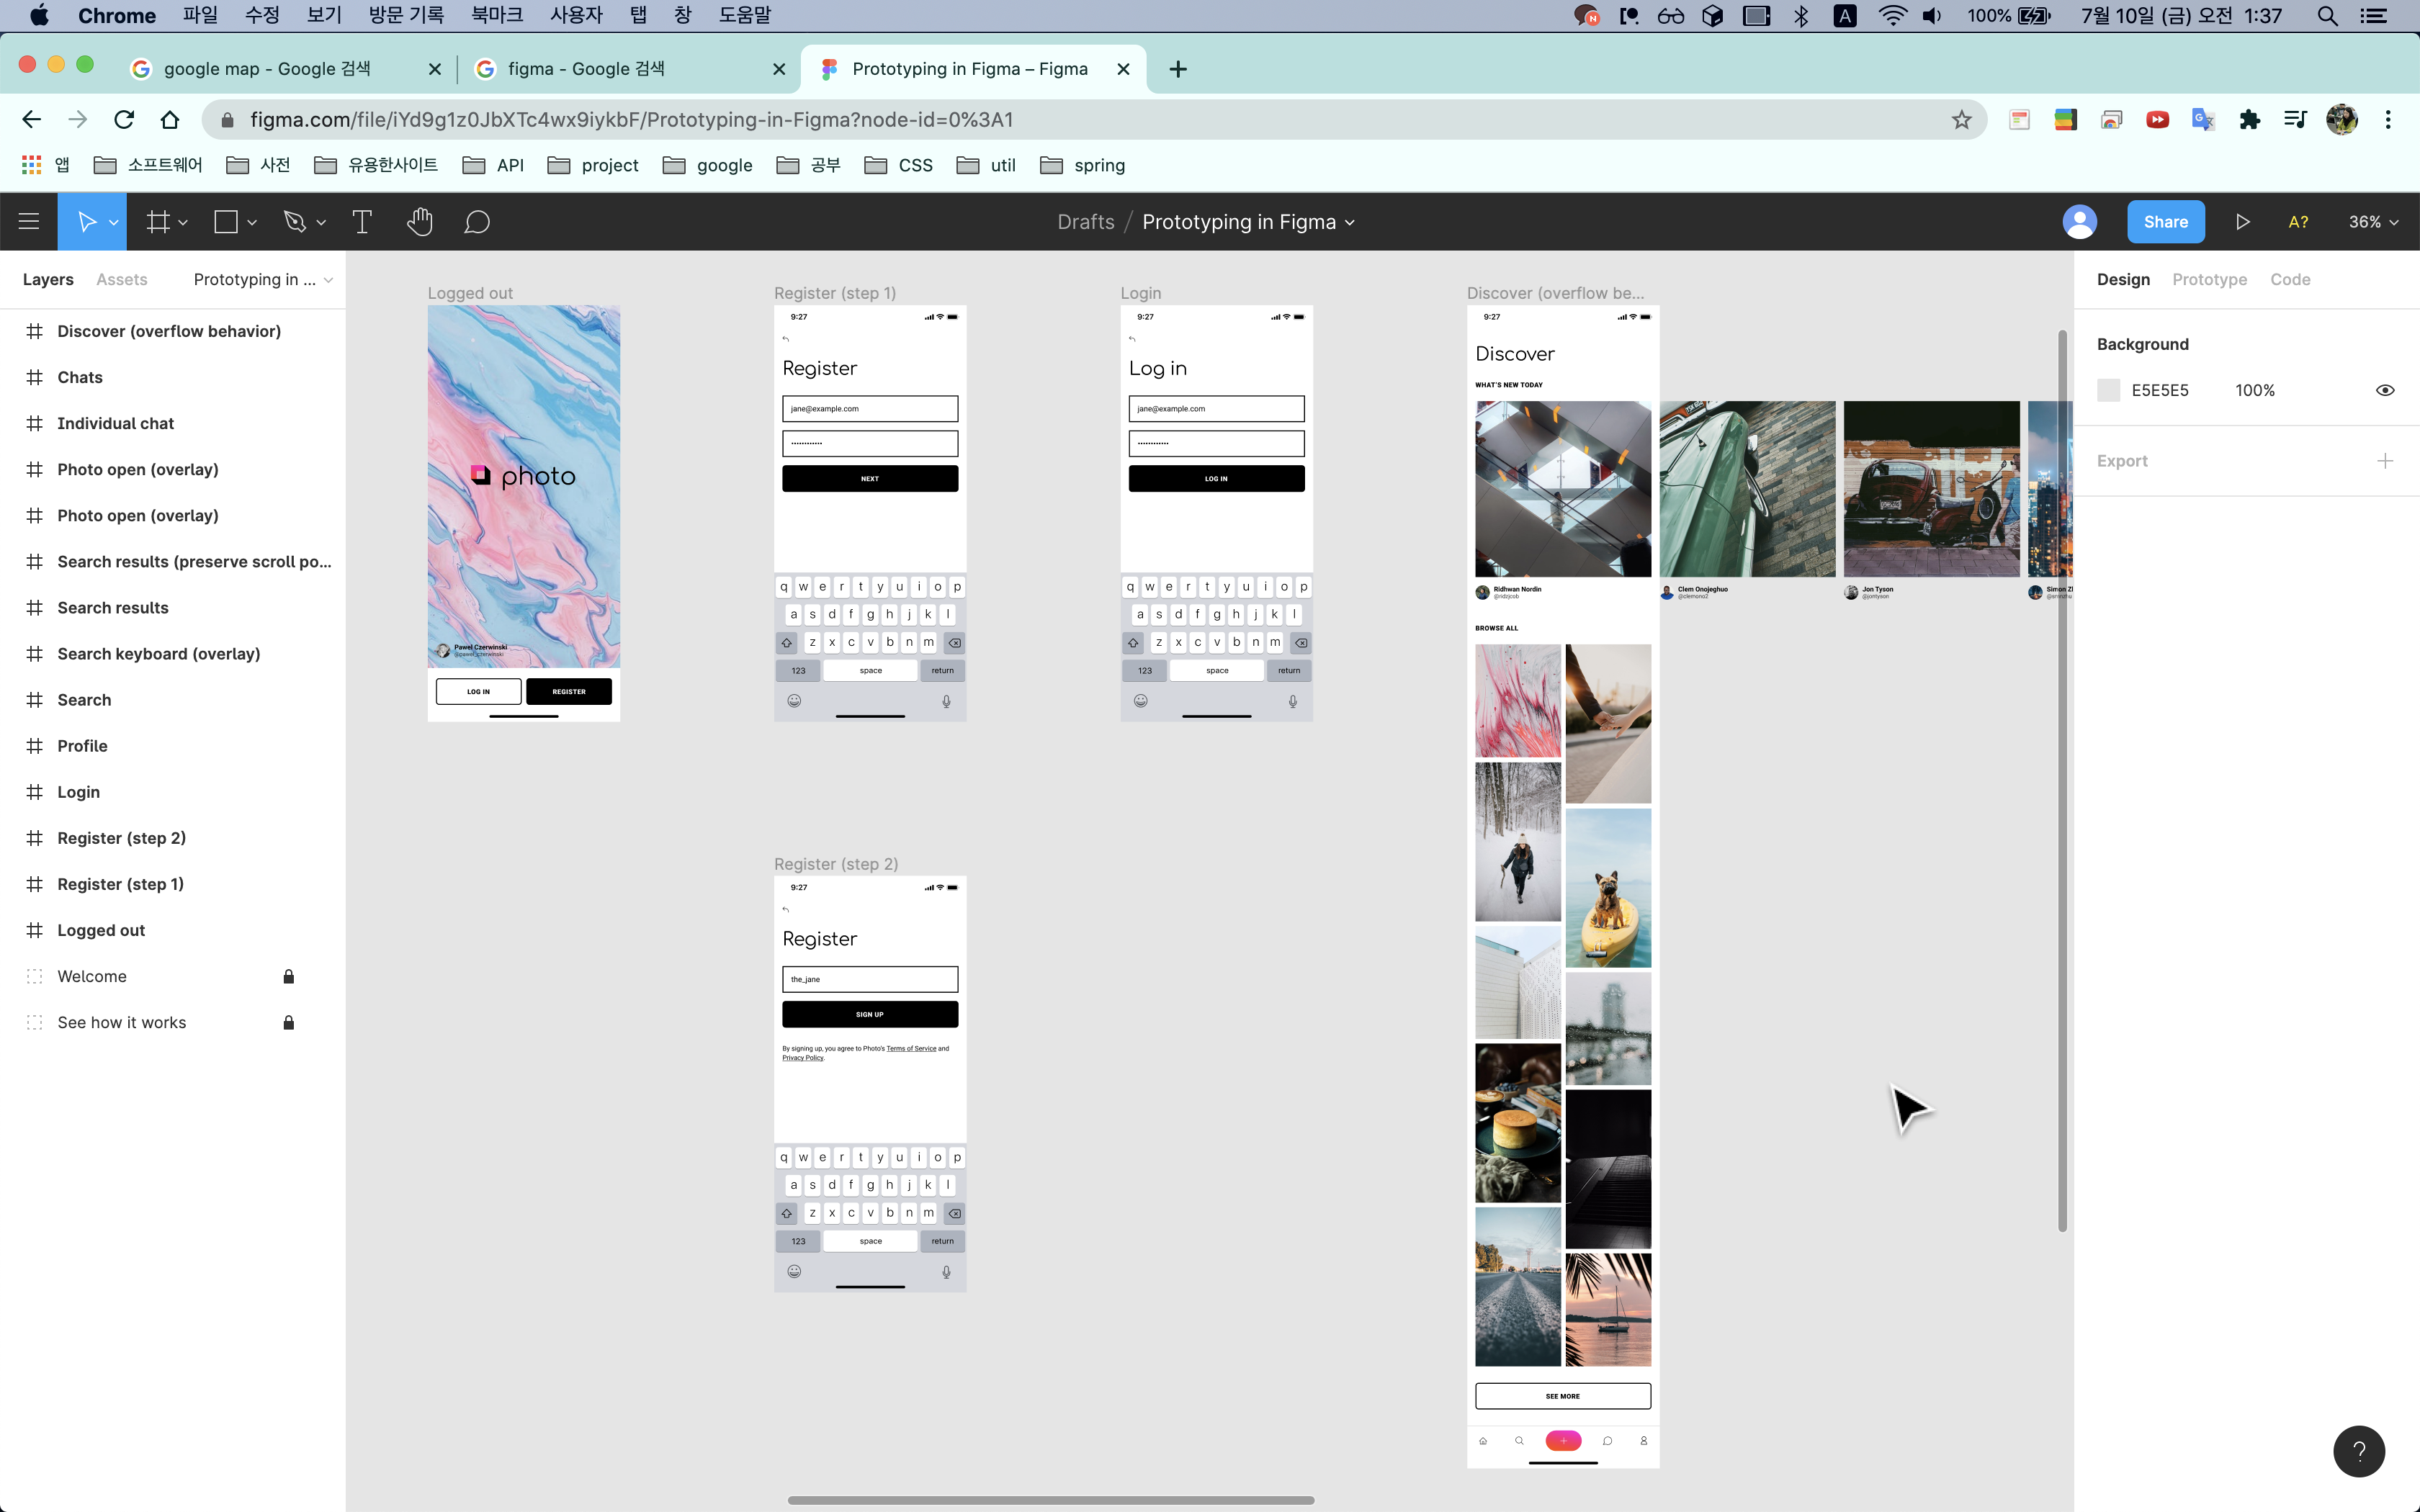Click the blue Share button

(x=2165, y=222)
